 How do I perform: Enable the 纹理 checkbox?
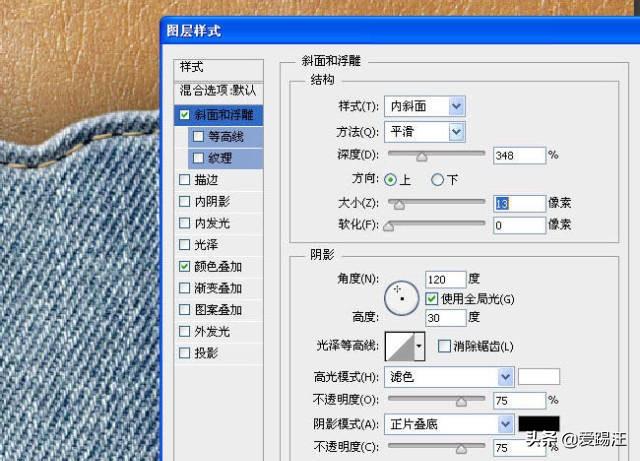(x=198, y=158)
